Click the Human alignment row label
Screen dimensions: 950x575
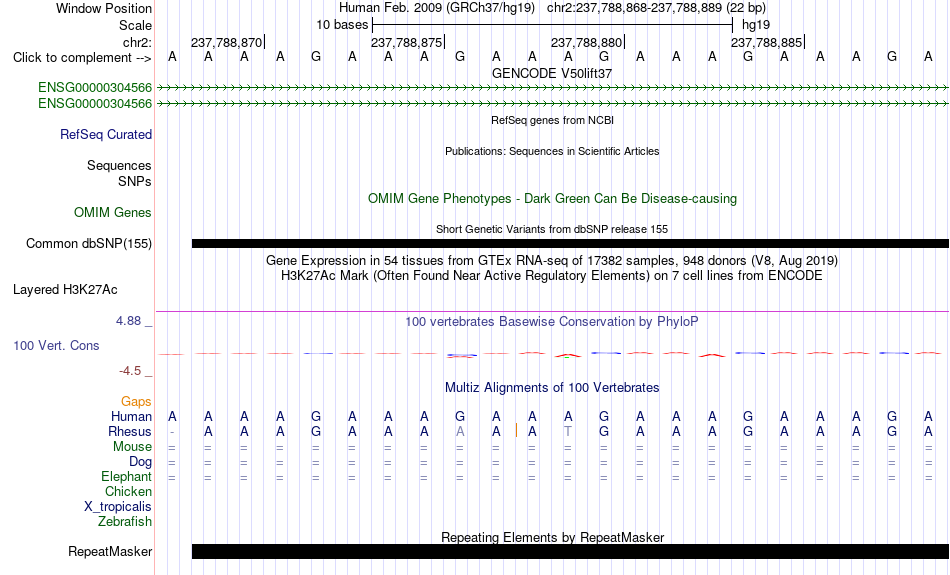tap(131, 417)
